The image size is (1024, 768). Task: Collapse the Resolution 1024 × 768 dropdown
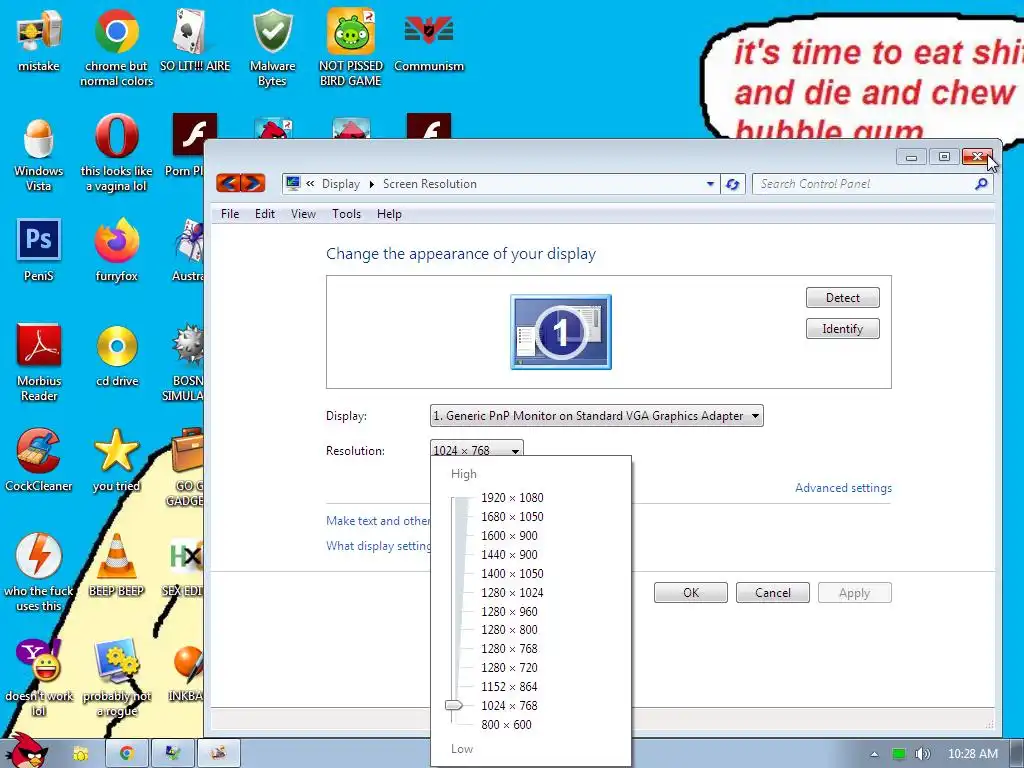point(477,449)
